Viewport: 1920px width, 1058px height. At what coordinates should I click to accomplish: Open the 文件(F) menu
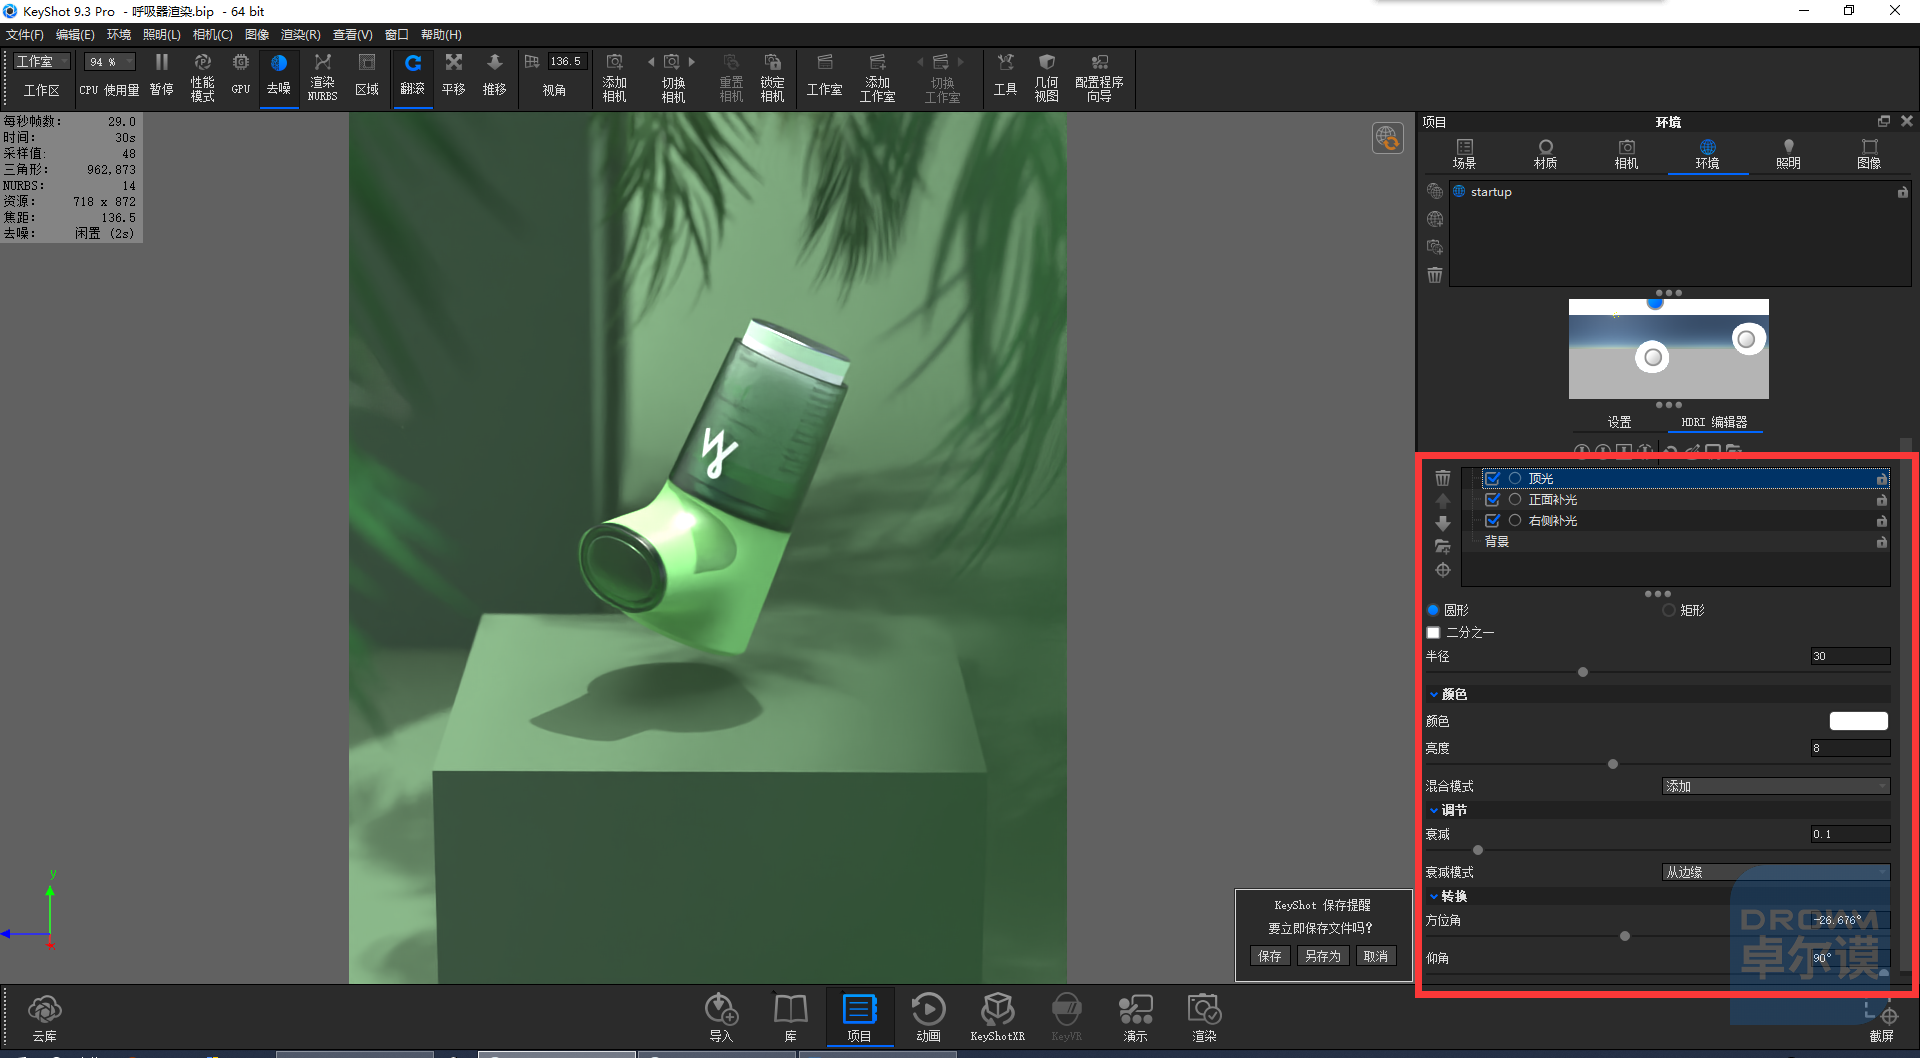25,35
